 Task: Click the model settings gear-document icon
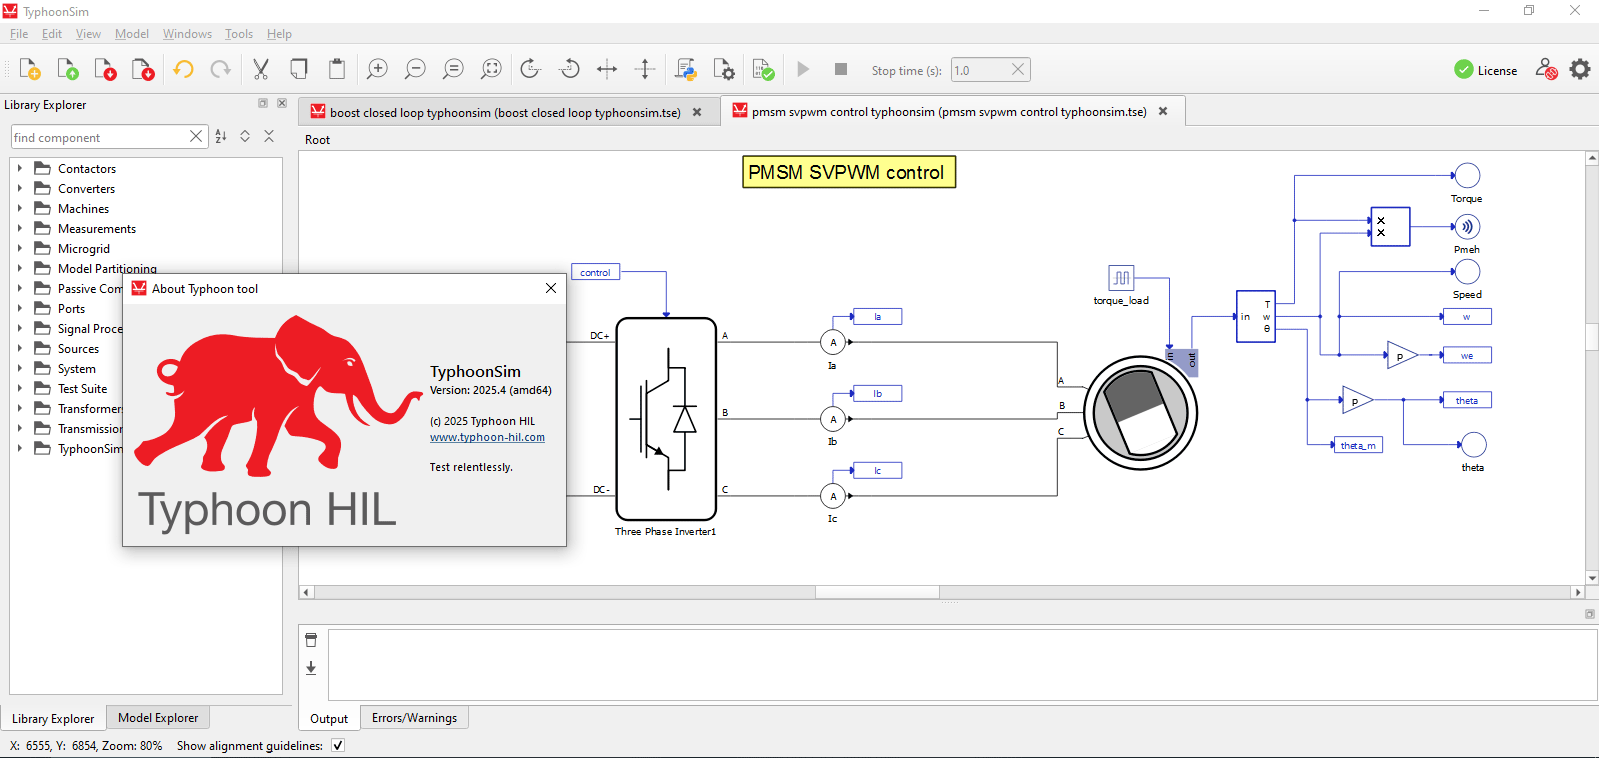pos(724,69)
